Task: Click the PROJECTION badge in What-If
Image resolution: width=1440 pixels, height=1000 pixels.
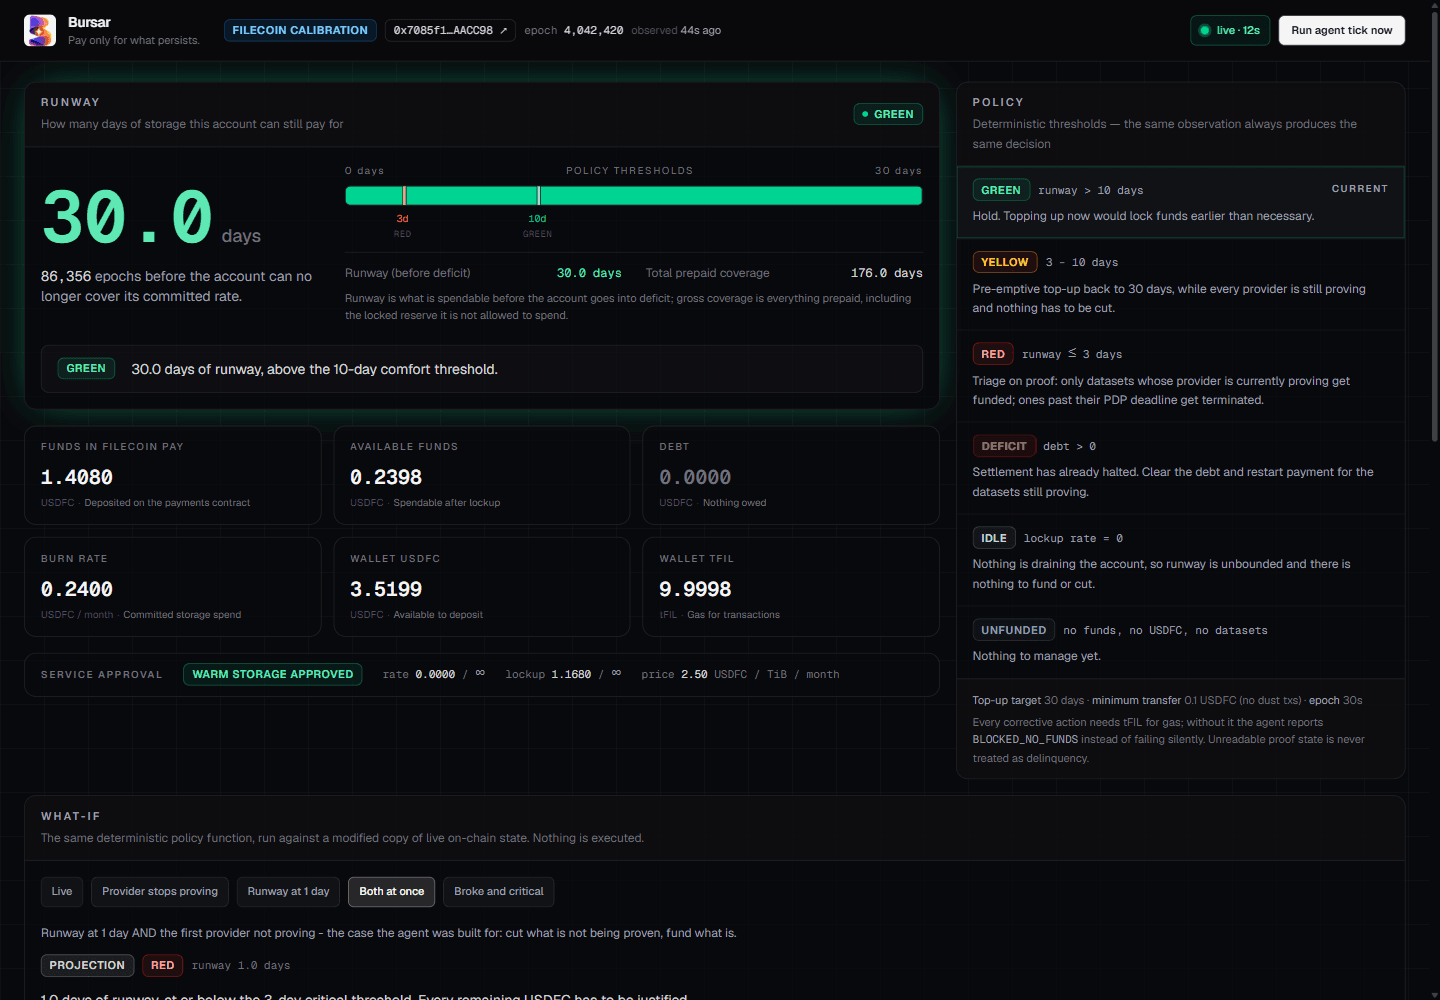Action: 87,965
